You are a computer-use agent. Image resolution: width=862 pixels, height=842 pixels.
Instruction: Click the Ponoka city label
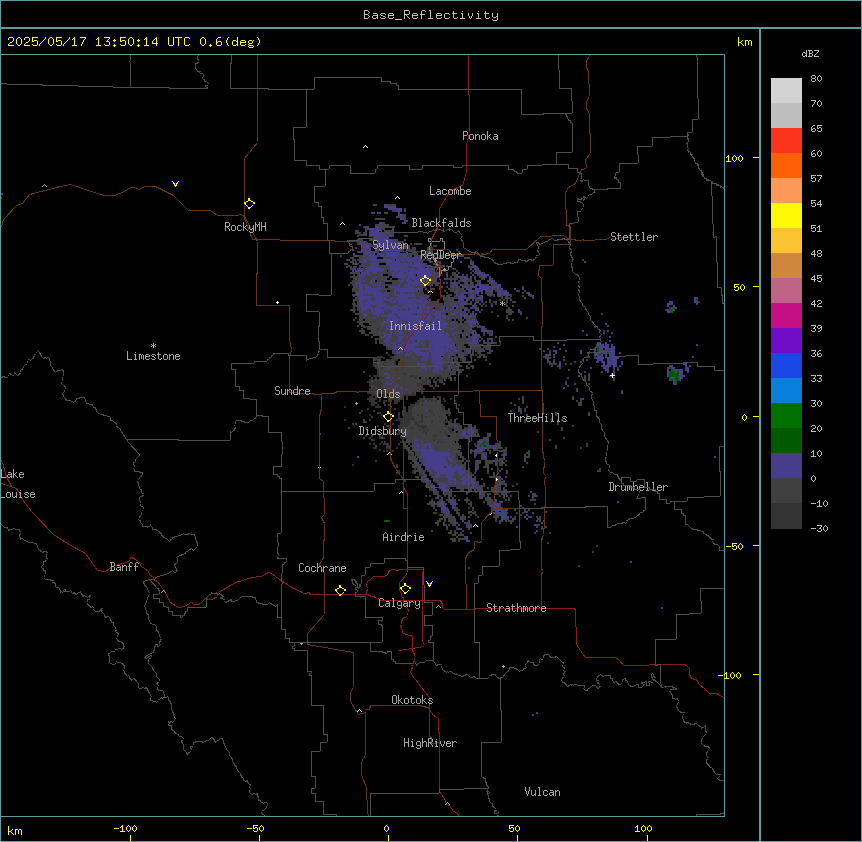coord(480,136)
